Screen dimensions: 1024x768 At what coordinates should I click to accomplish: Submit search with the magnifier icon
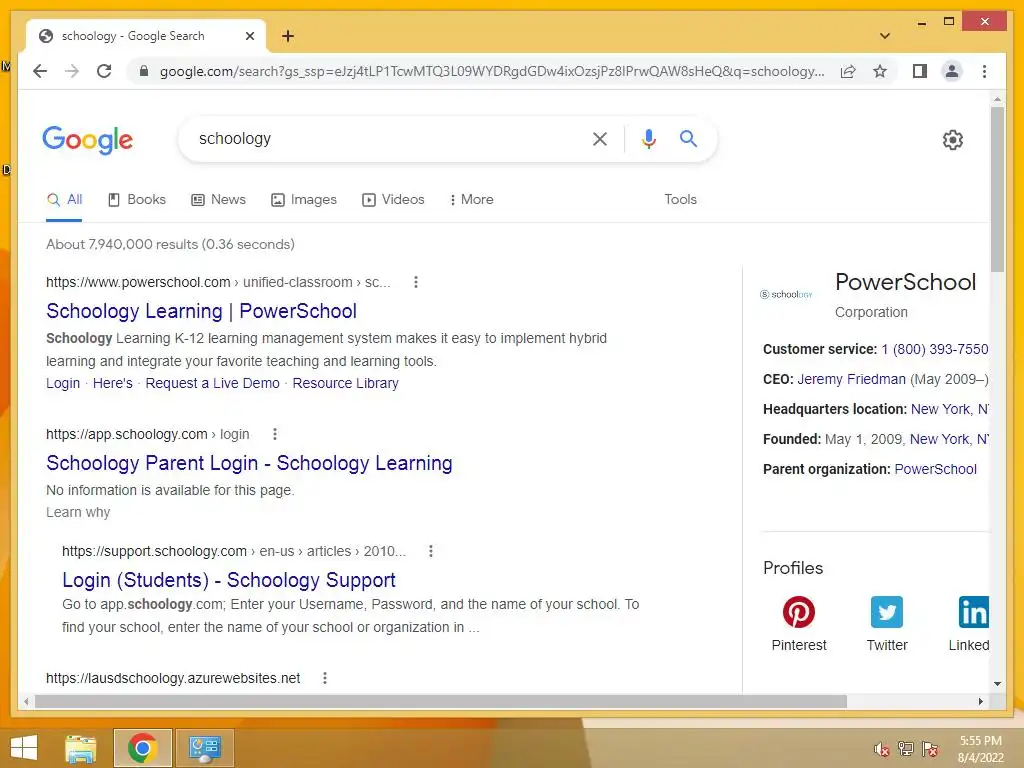(x=688, y=138)
